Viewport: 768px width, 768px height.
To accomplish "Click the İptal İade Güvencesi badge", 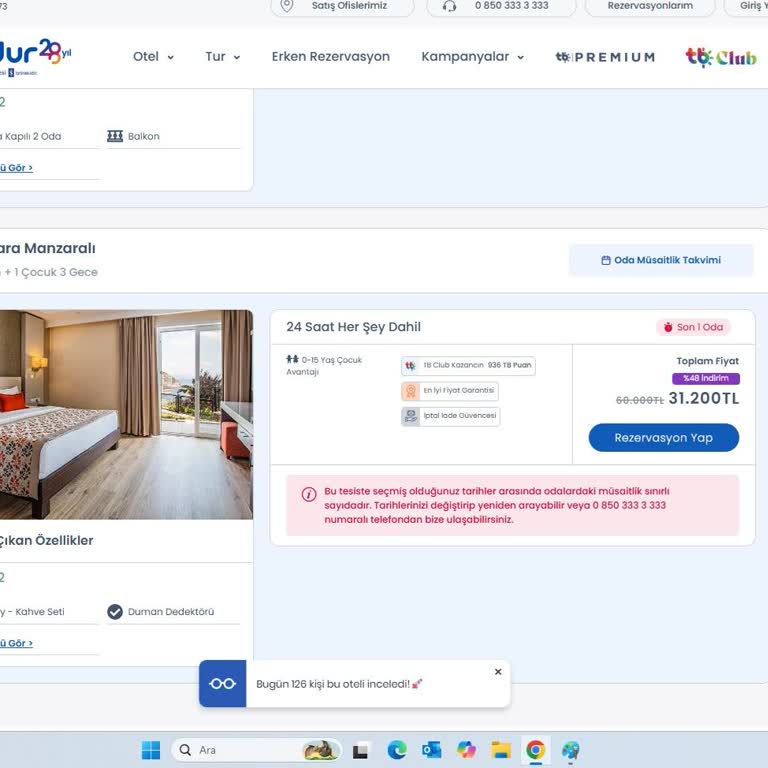I will click(x=450, y=416).
